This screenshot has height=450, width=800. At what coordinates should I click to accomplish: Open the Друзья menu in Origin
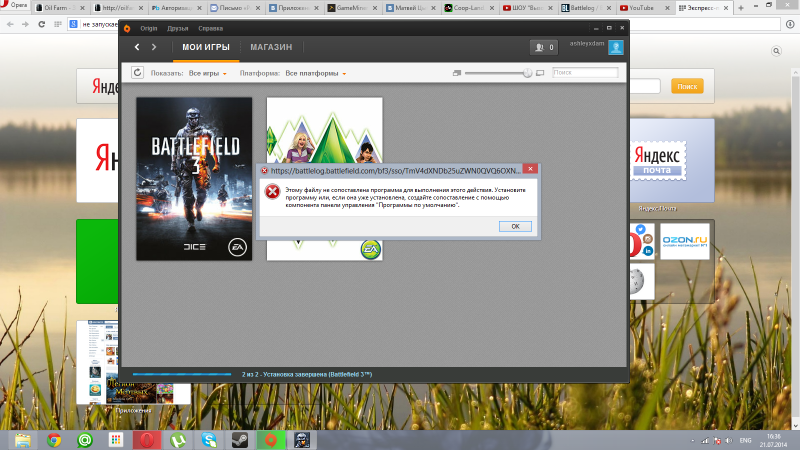[178, 29]
